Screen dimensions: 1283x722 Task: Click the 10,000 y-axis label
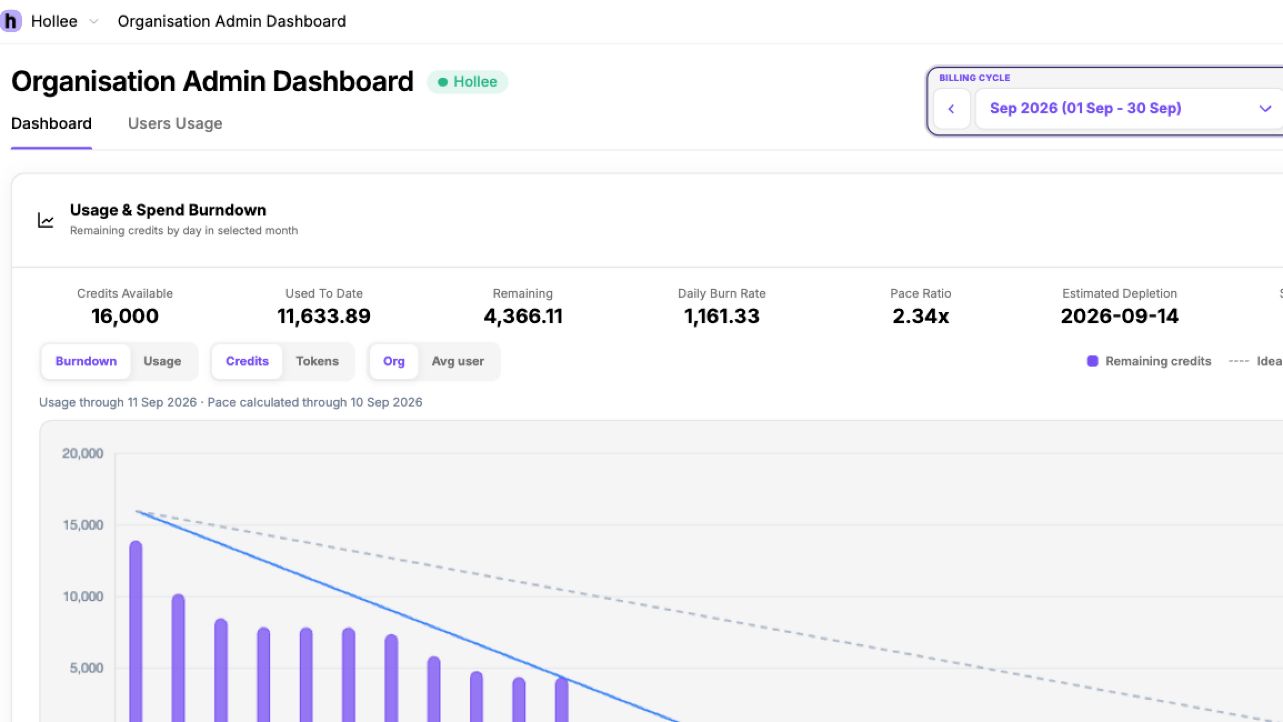[83, 597]
